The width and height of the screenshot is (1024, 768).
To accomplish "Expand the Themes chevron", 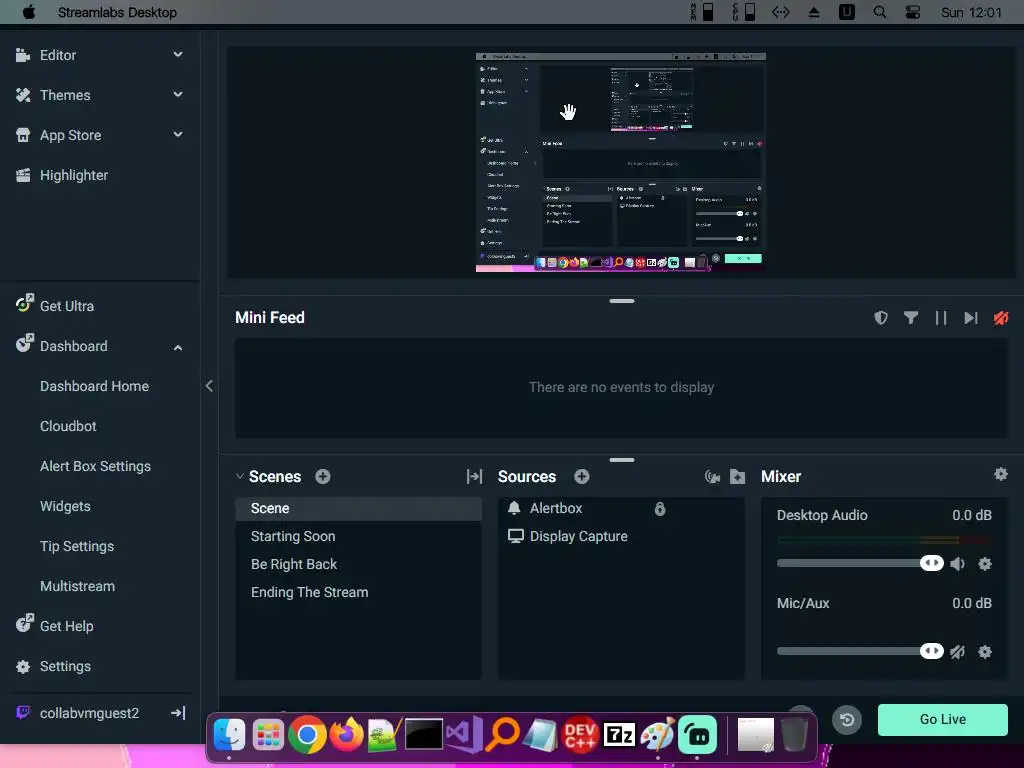I will tap(178, 95).
